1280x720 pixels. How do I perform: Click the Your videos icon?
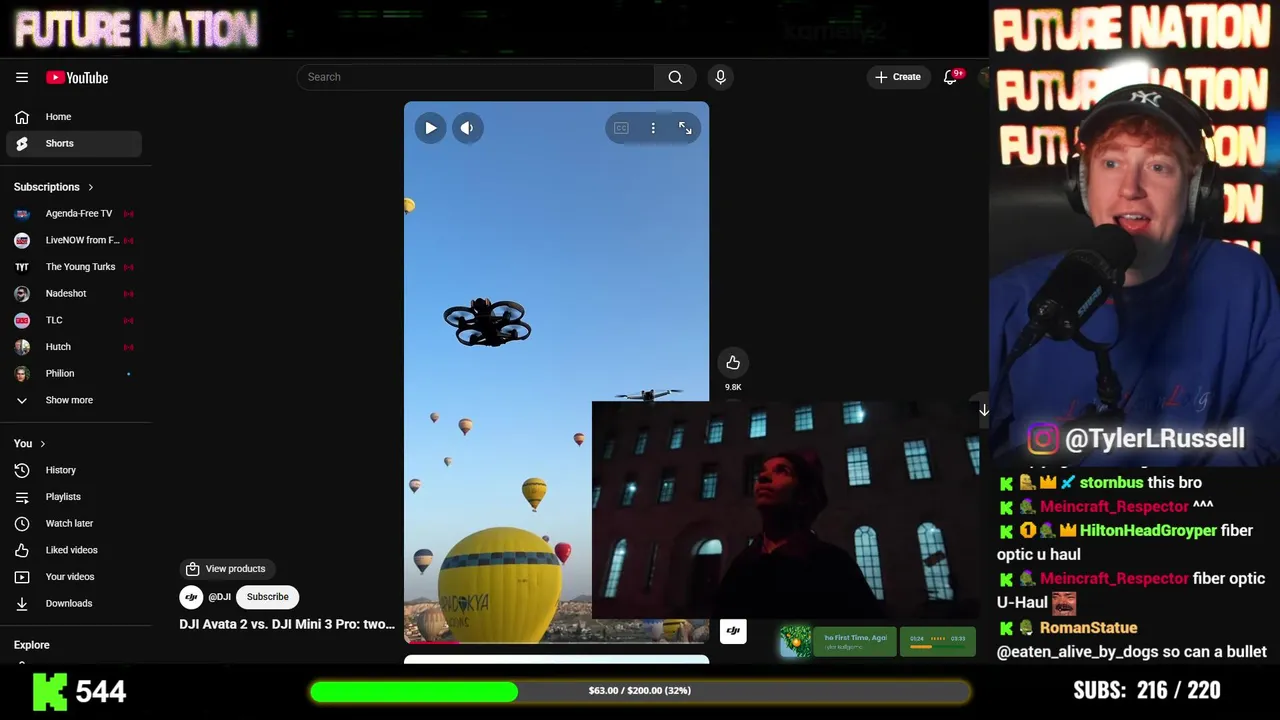click(22, 577)
